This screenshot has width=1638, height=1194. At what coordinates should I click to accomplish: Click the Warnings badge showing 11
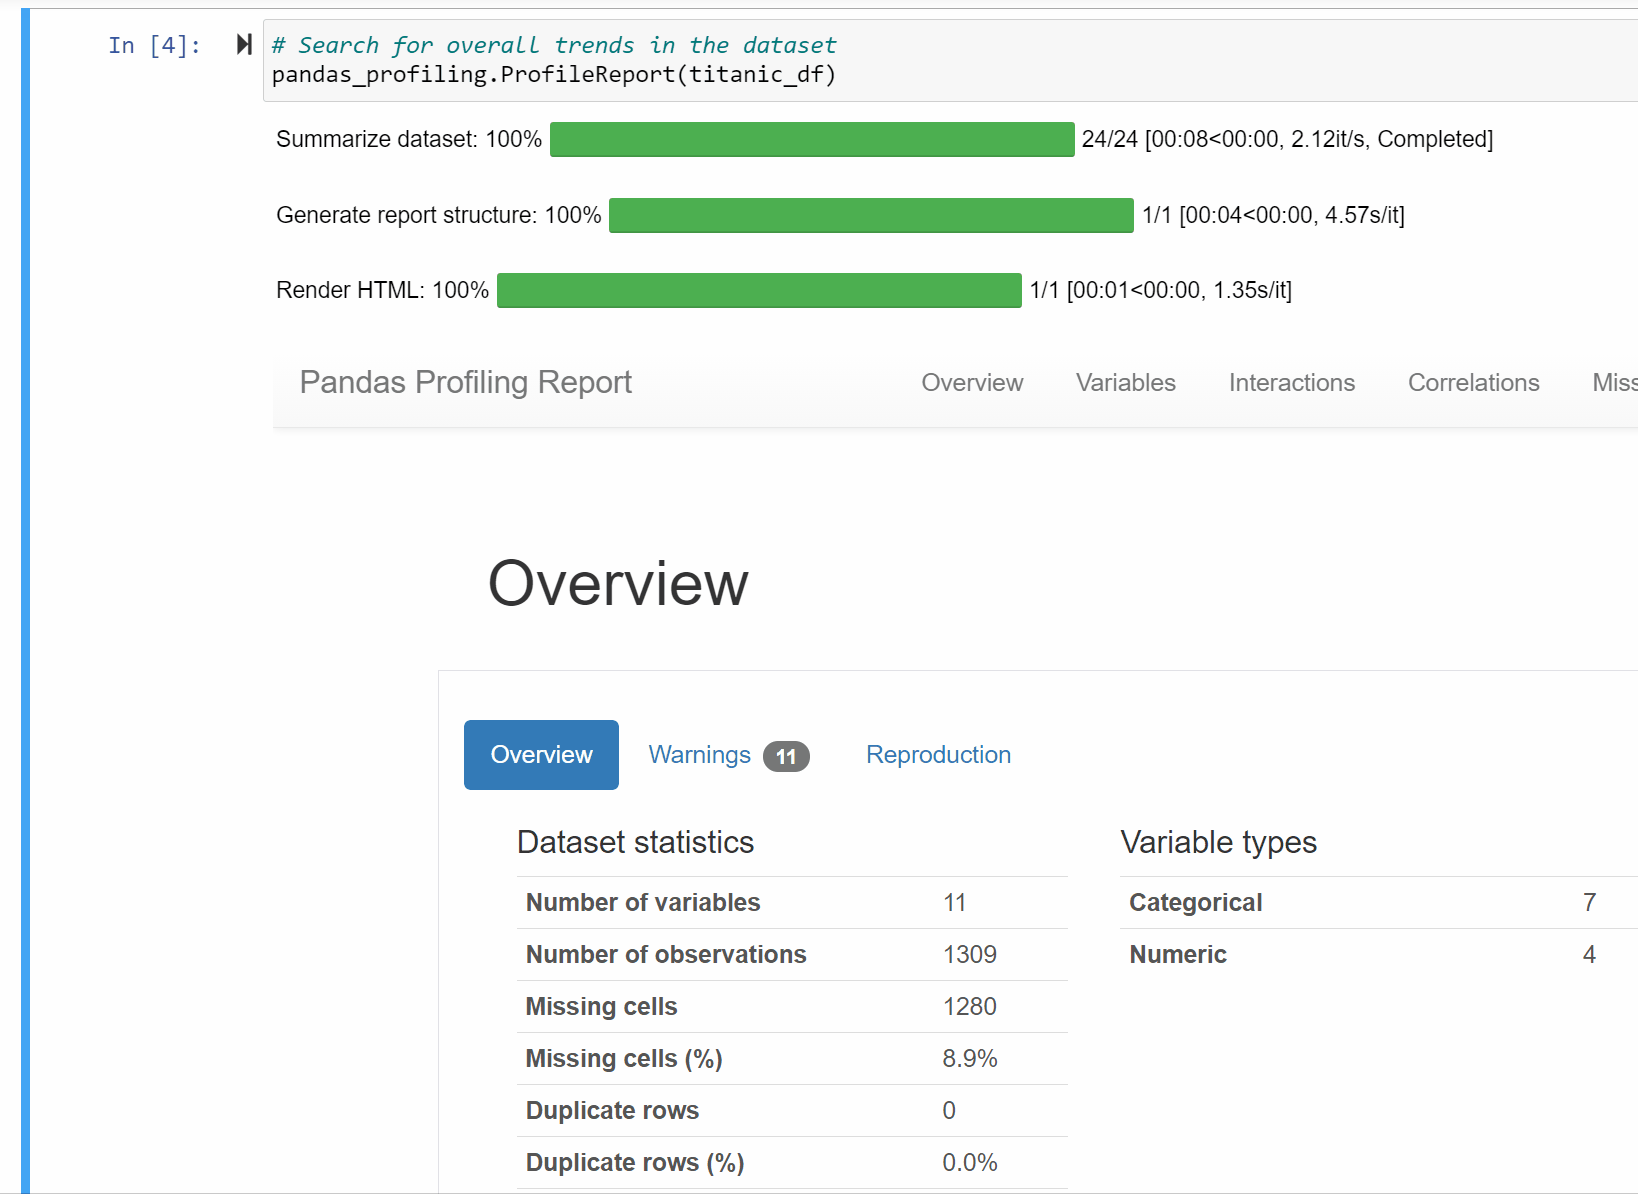pyautogui.click(x=786, y=756)
